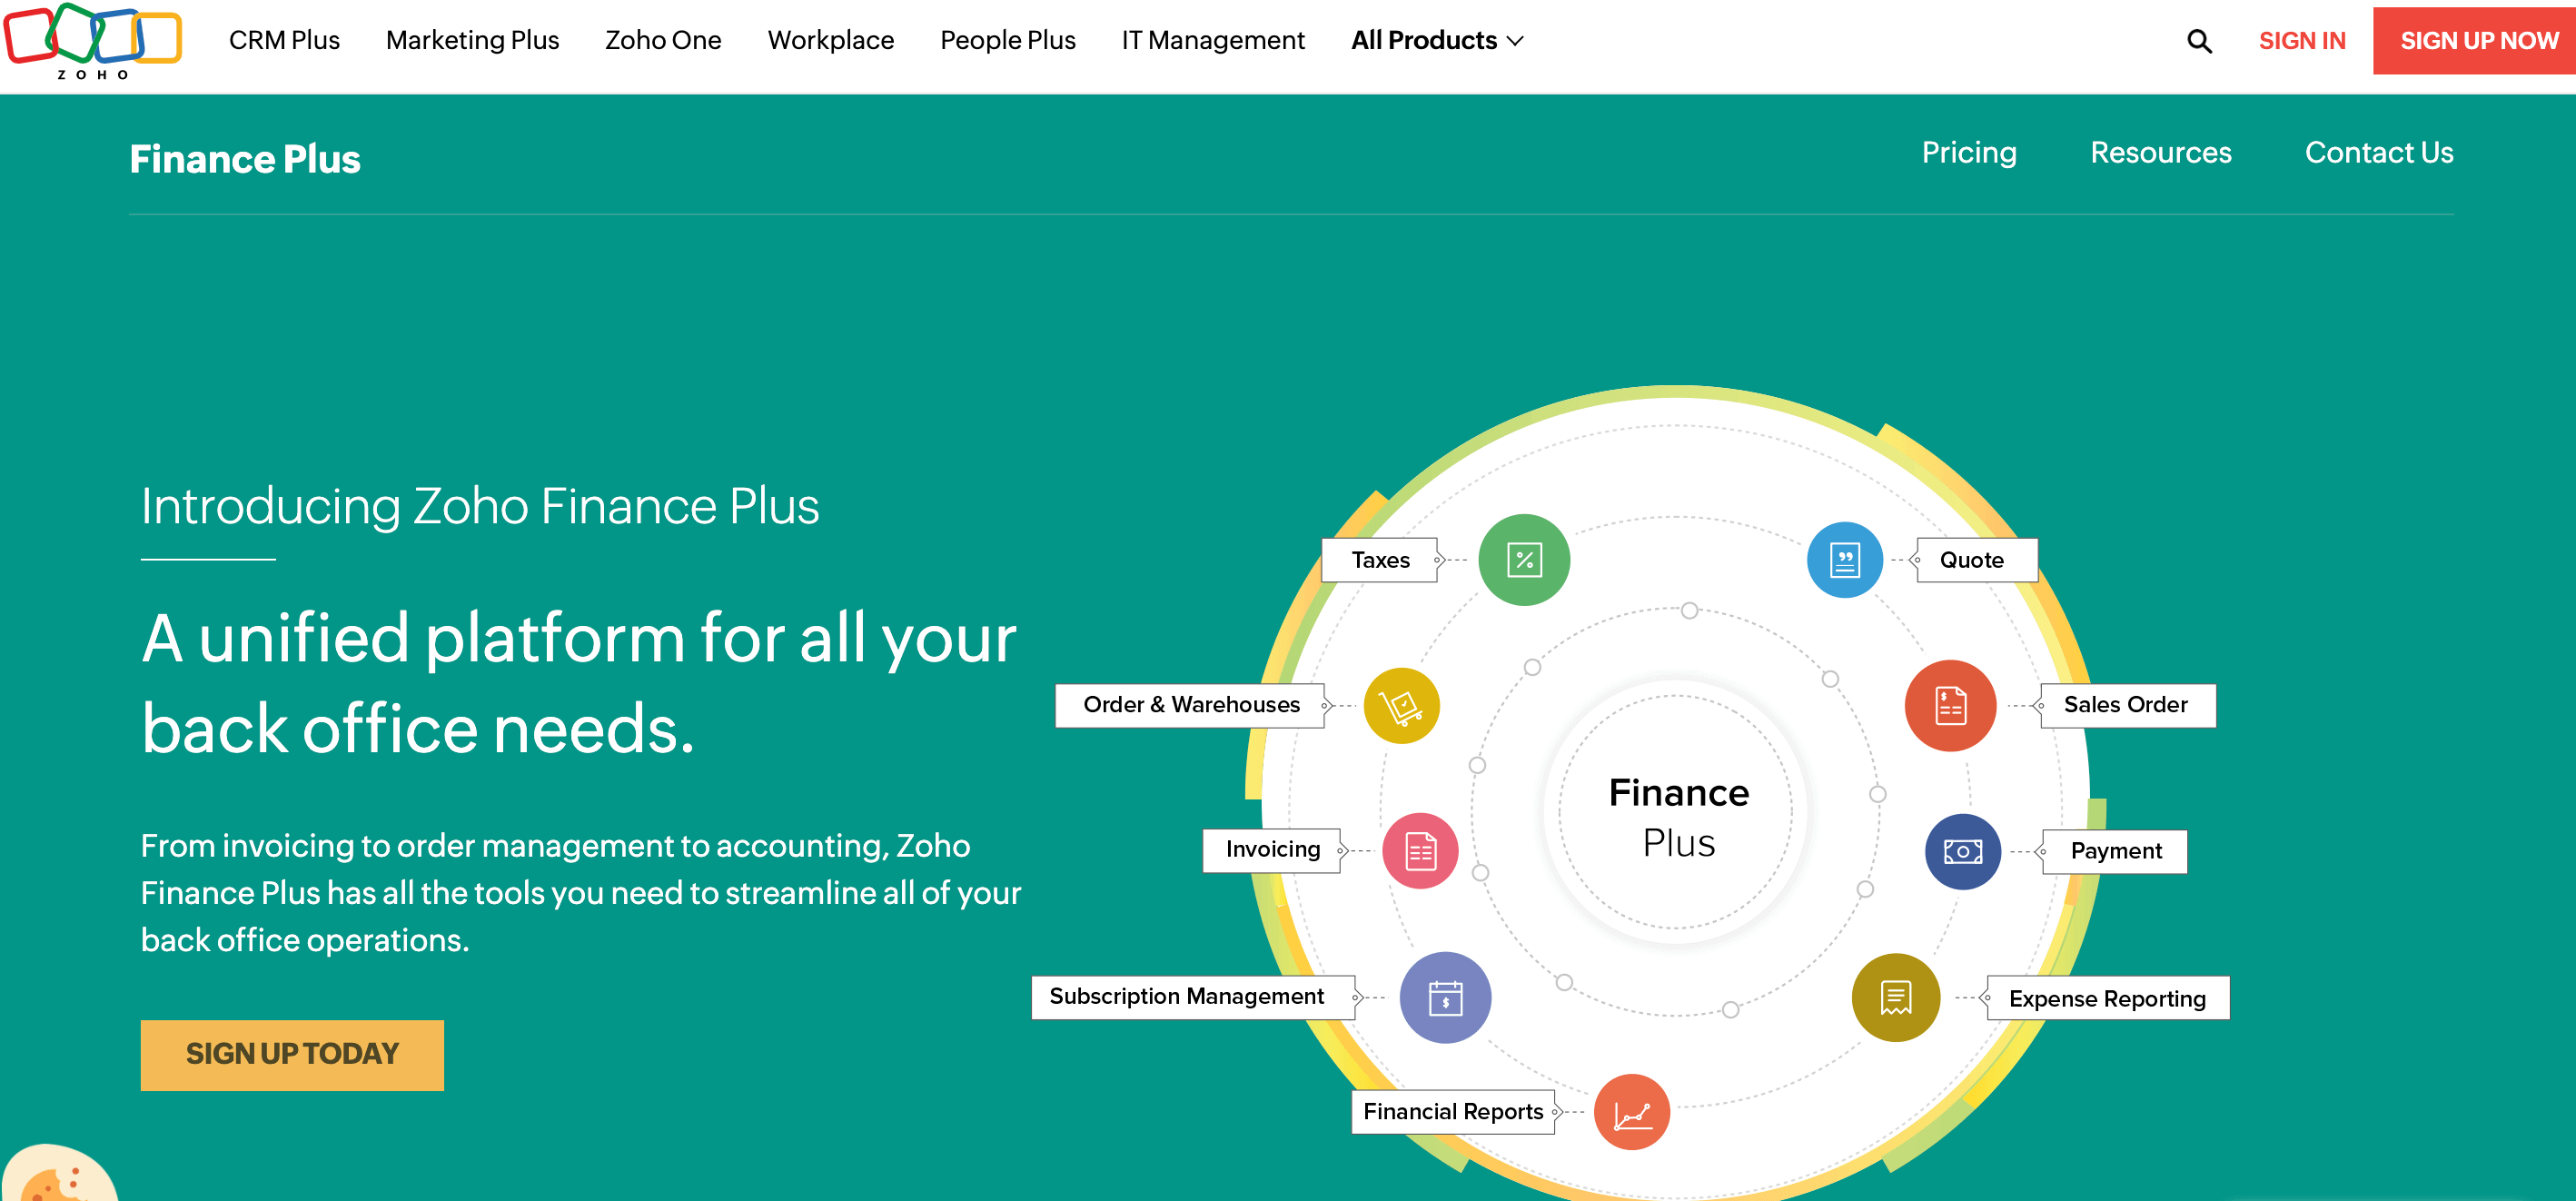2576x1201 pixels.
Task: Click the olive Expense Reporting receipt icon
Action: coord(1895,998)
